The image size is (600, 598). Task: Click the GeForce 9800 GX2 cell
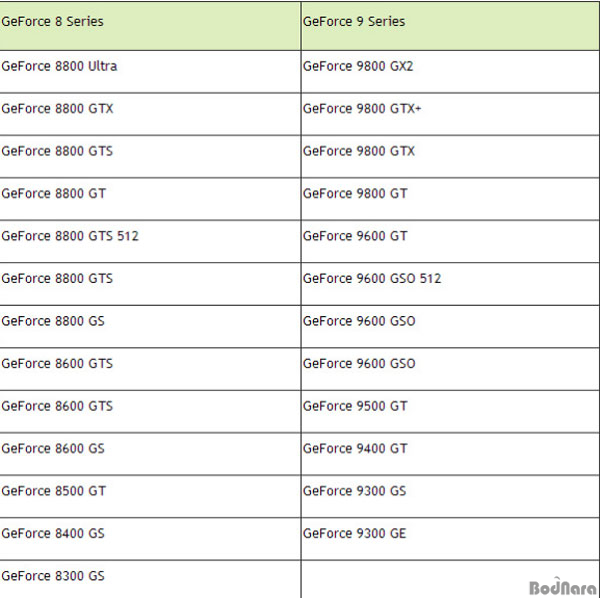point(450,72)
